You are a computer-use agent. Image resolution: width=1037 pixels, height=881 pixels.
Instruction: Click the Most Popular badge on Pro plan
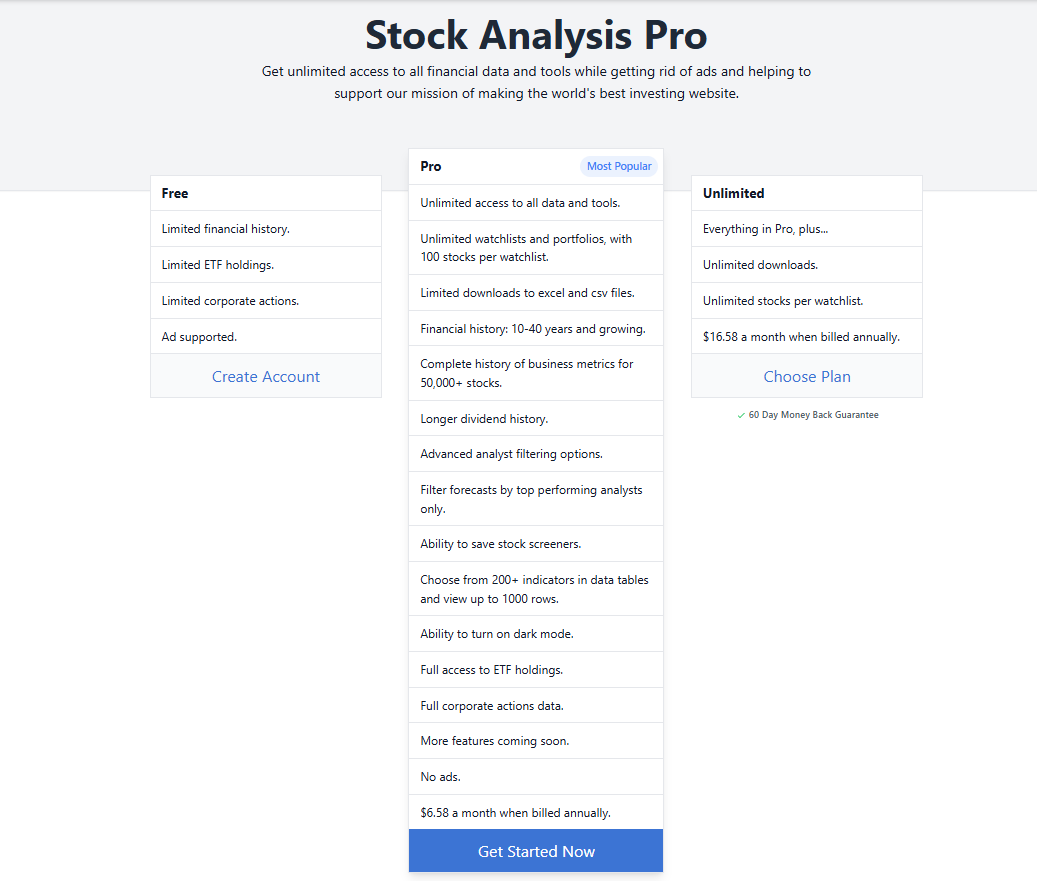[x=618, y=166]
